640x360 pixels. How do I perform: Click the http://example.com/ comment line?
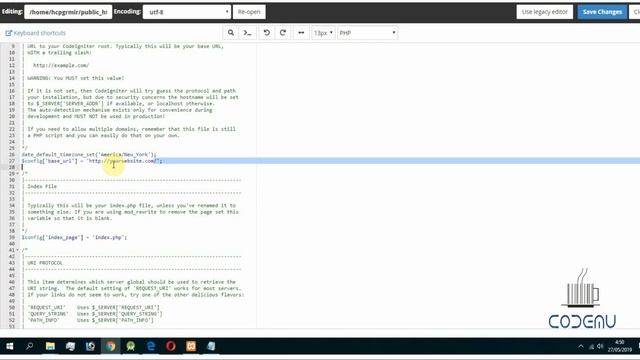pos(61,65)
